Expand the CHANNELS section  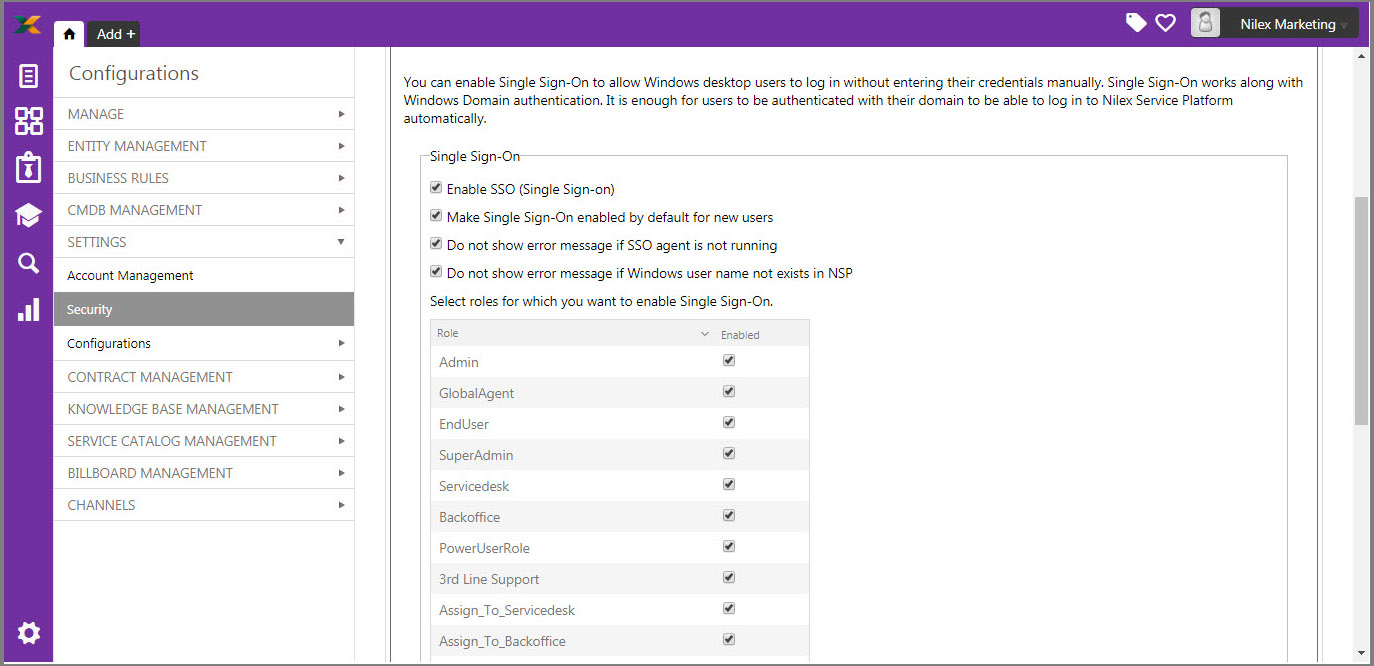click(x=204, y=505)
